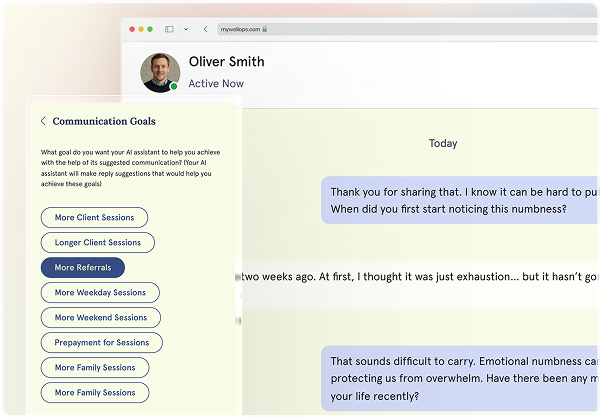Open the dropdown chevron beside sidebar icon
Screen dimensions: 600x418
[185, 29]
